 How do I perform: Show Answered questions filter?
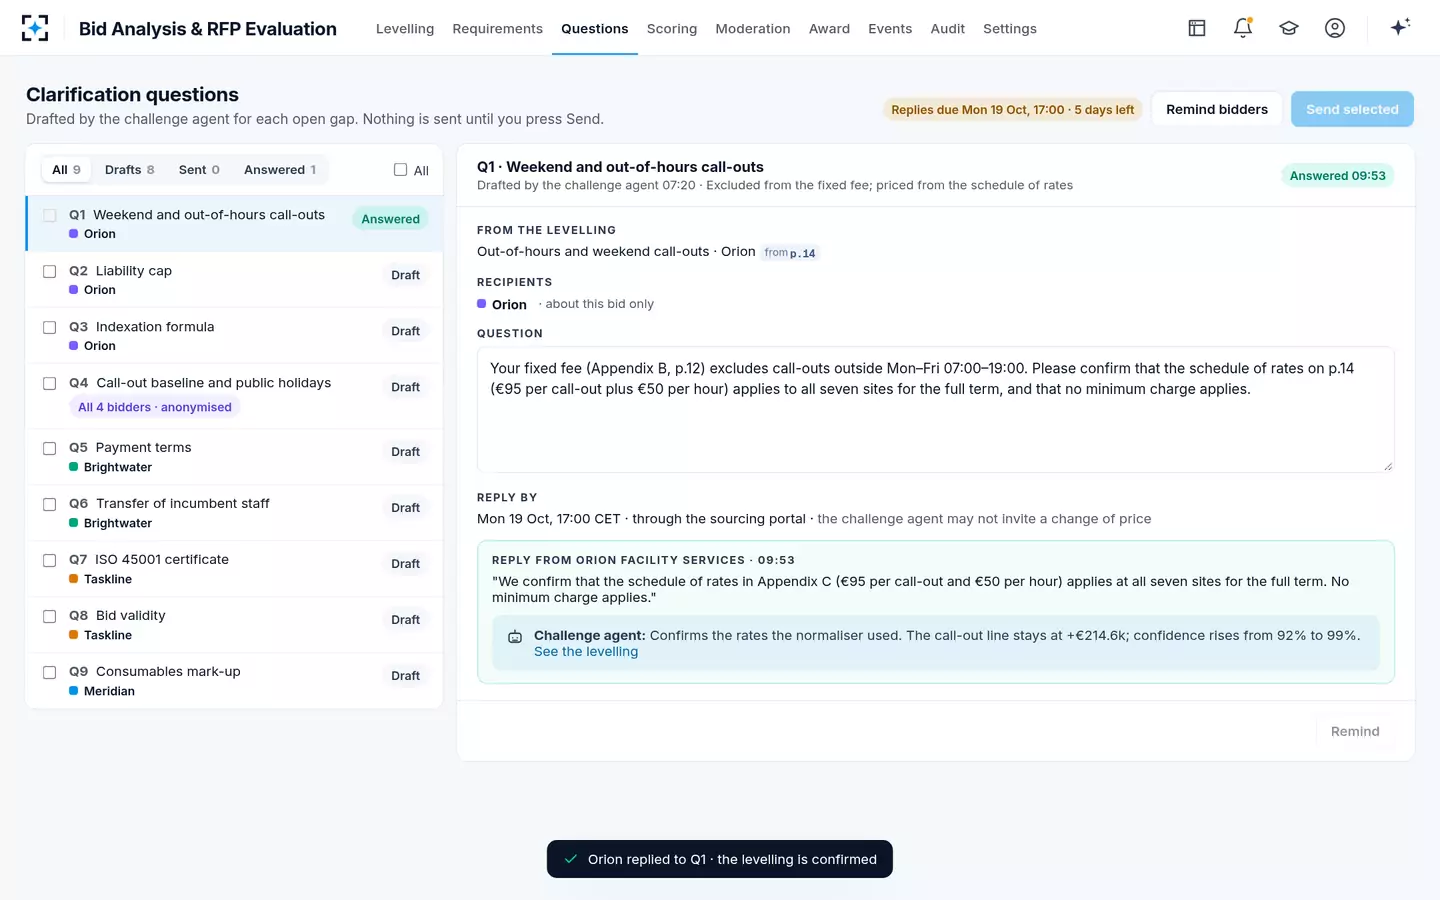point(280,170)
